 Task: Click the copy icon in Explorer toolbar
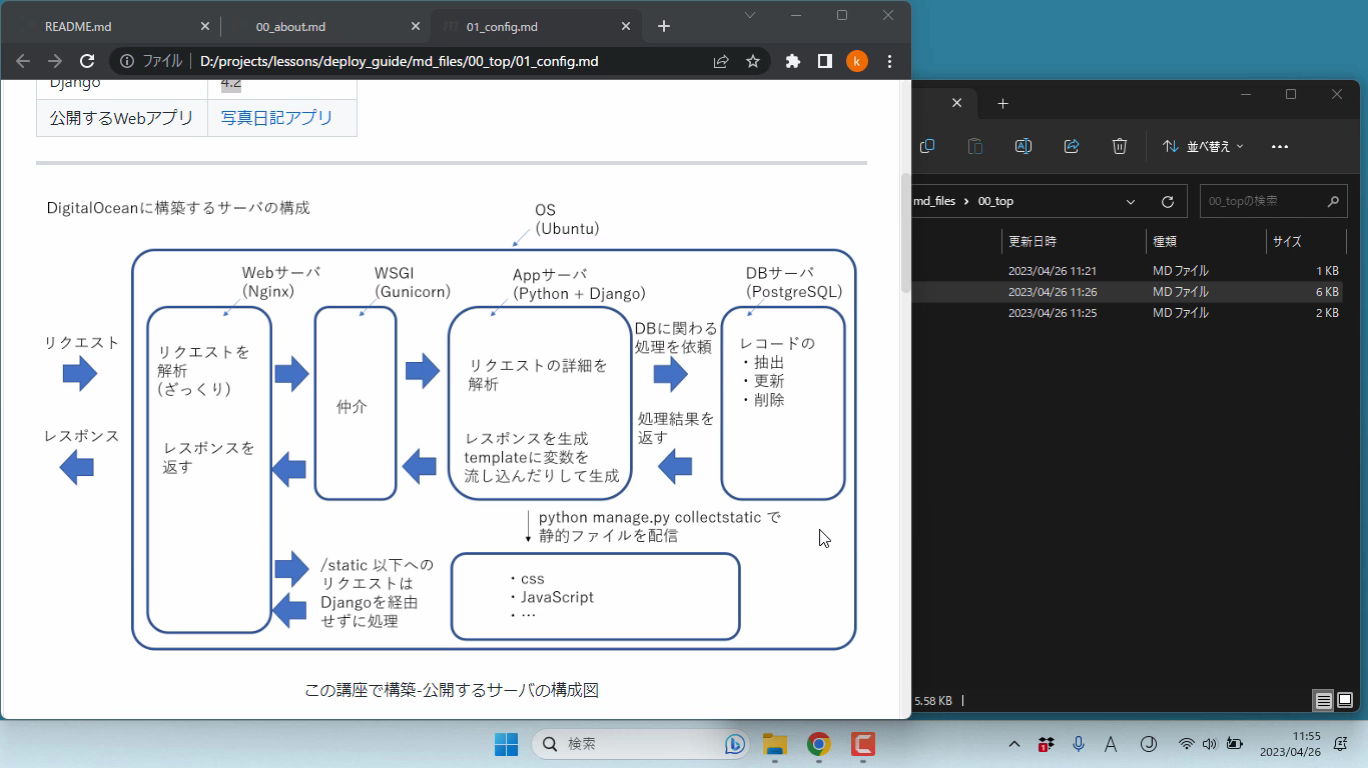tap(927, 146)
